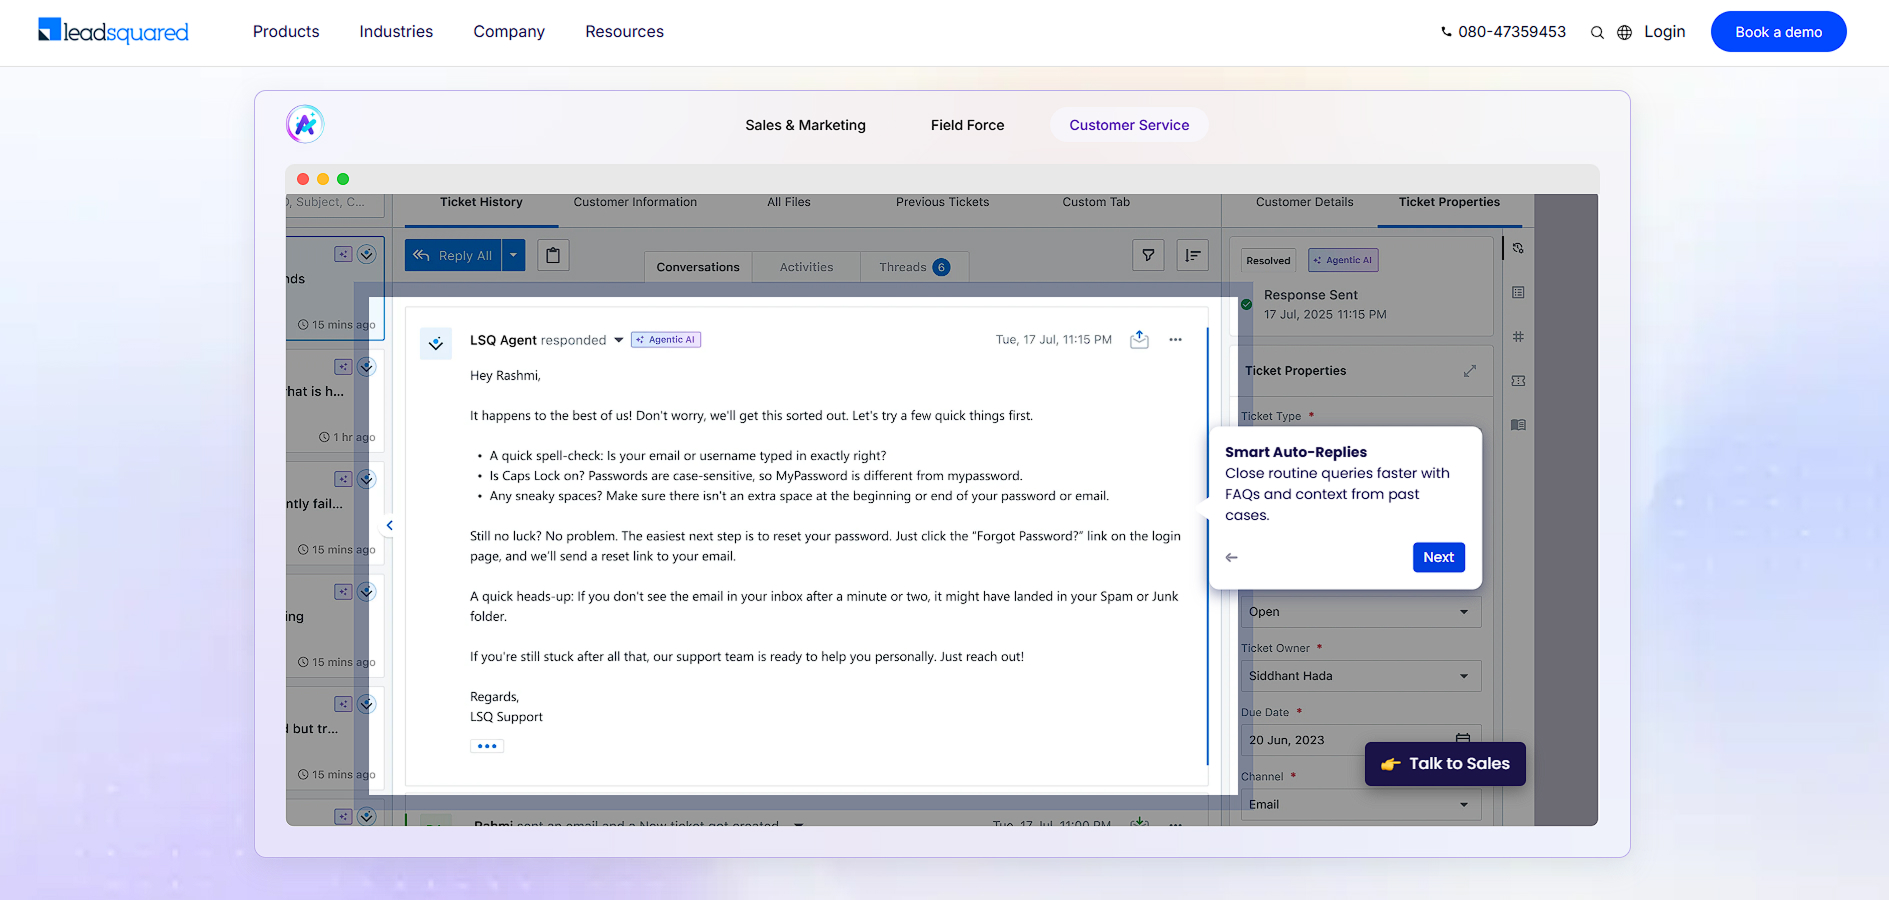The height and width of the screenshot is (900, 1889).
Task: Click the Book a demo button
Action: coord(1778,32)
